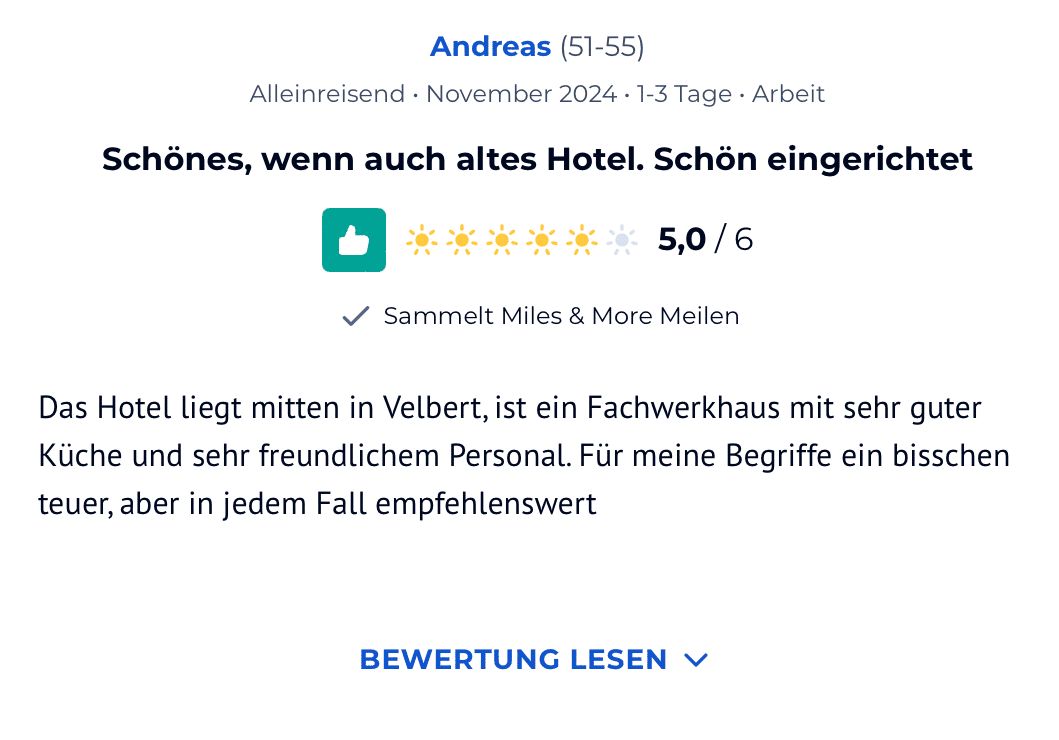This screenshot has height=740, width=1059.
Task: Click the teal thumbs-up recommendation icon
Action: 353,240
